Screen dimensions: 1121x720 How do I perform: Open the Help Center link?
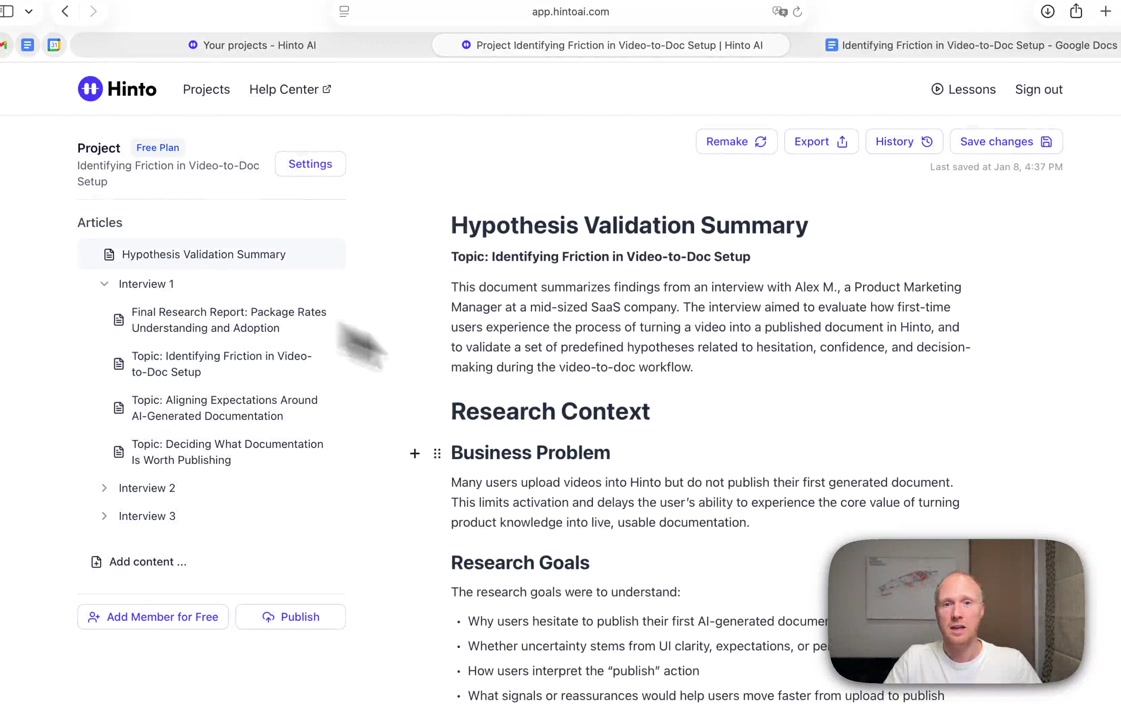click(x=289, y=89)
